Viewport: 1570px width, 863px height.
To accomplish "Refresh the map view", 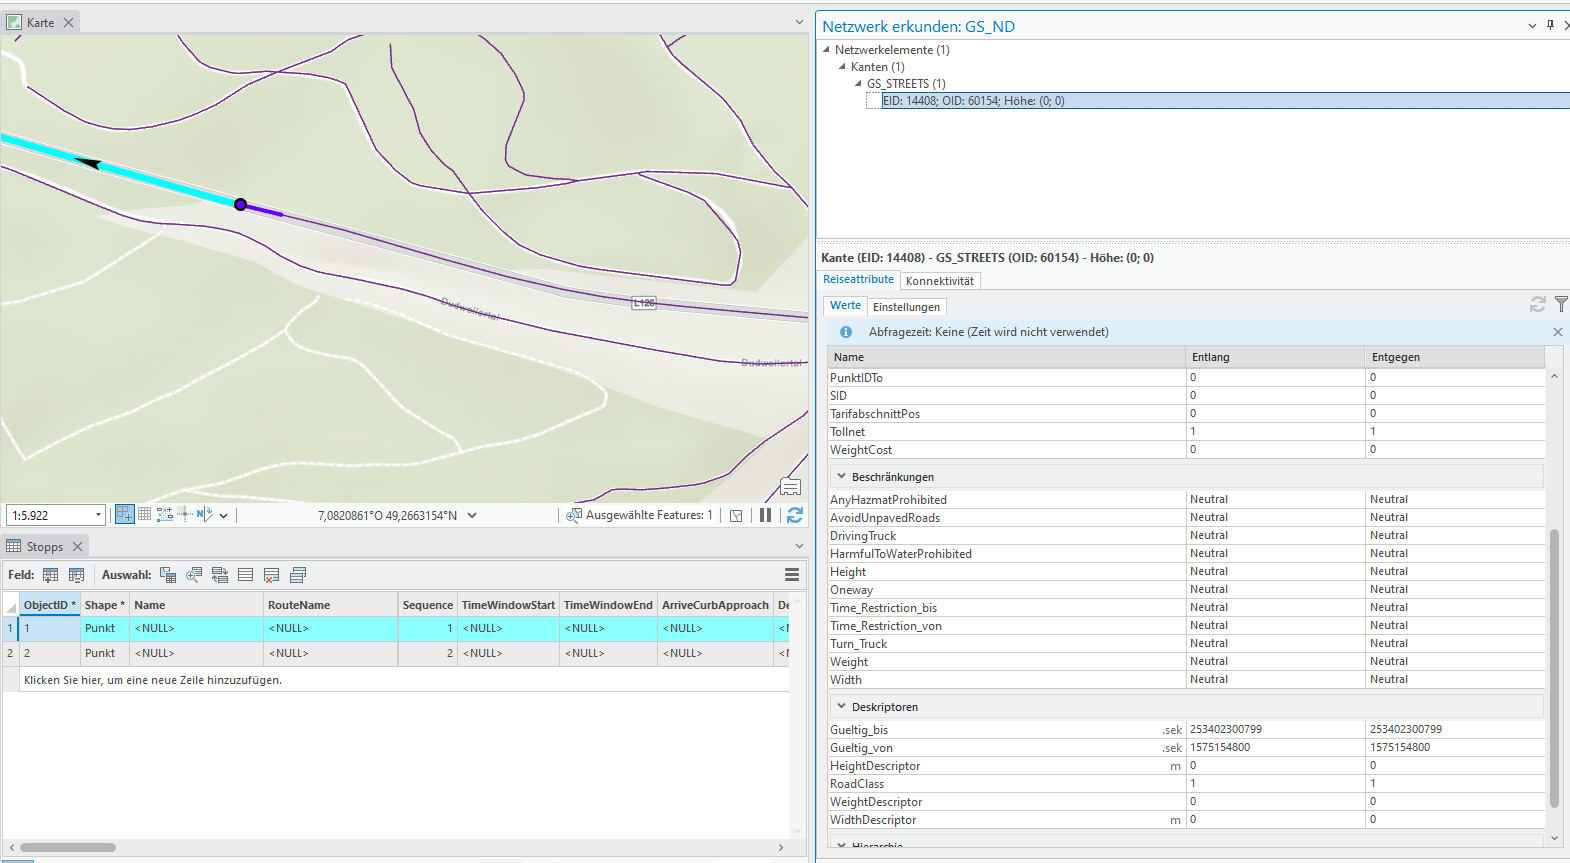I will [795, 515].
